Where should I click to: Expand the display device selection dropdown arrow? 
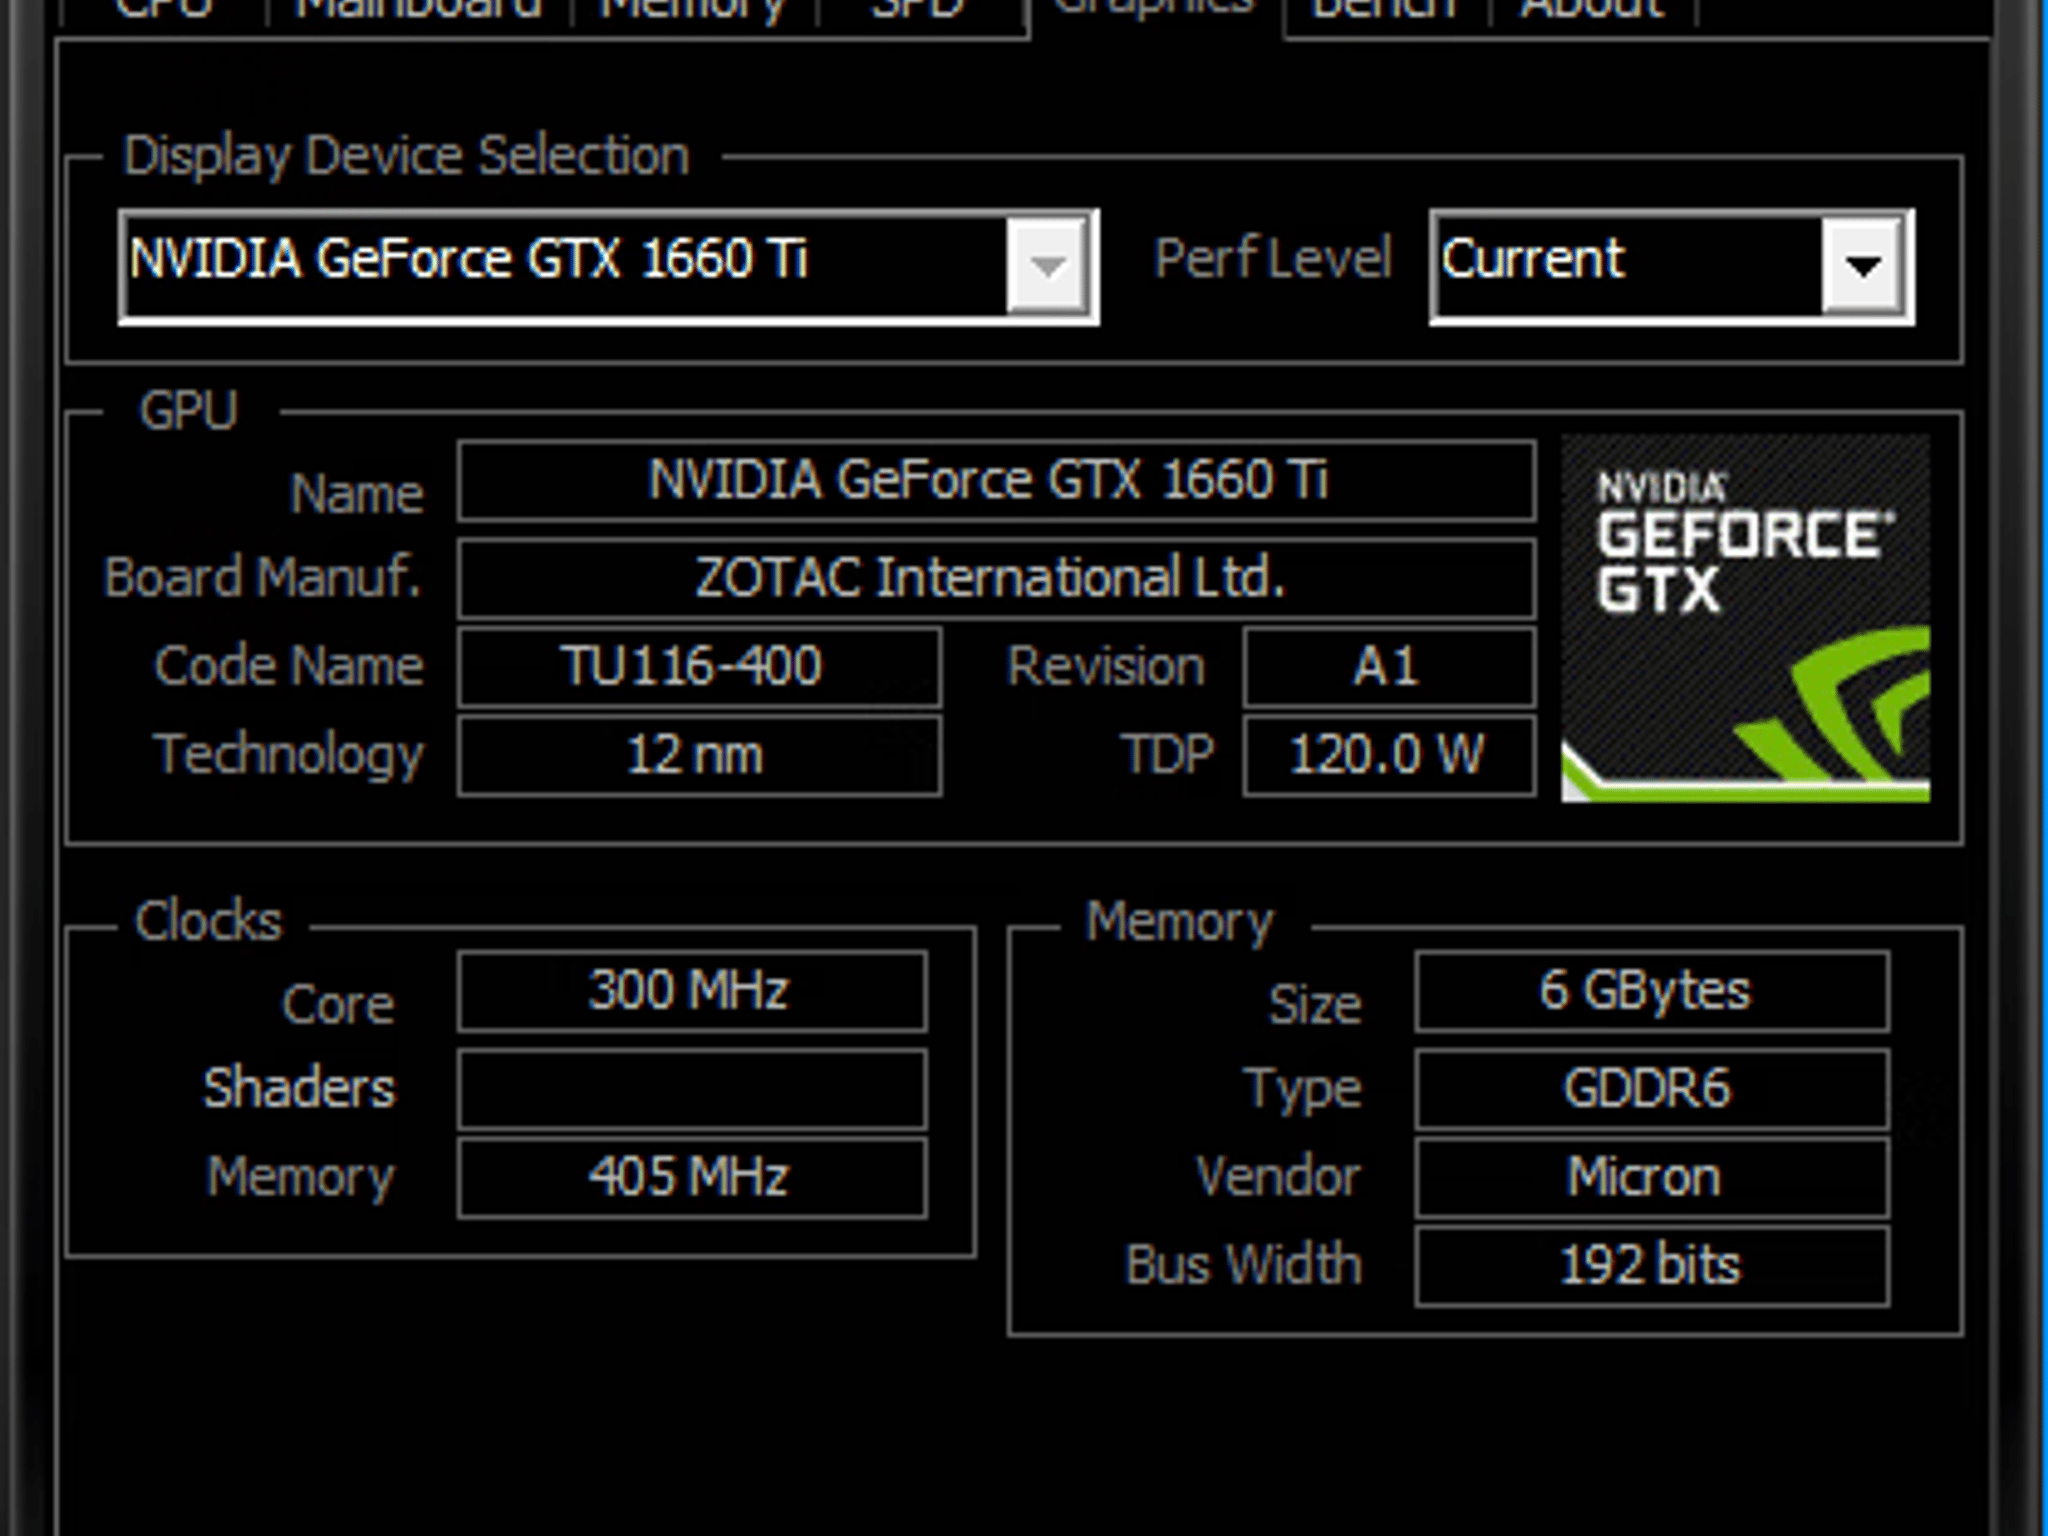[1048, 266]
